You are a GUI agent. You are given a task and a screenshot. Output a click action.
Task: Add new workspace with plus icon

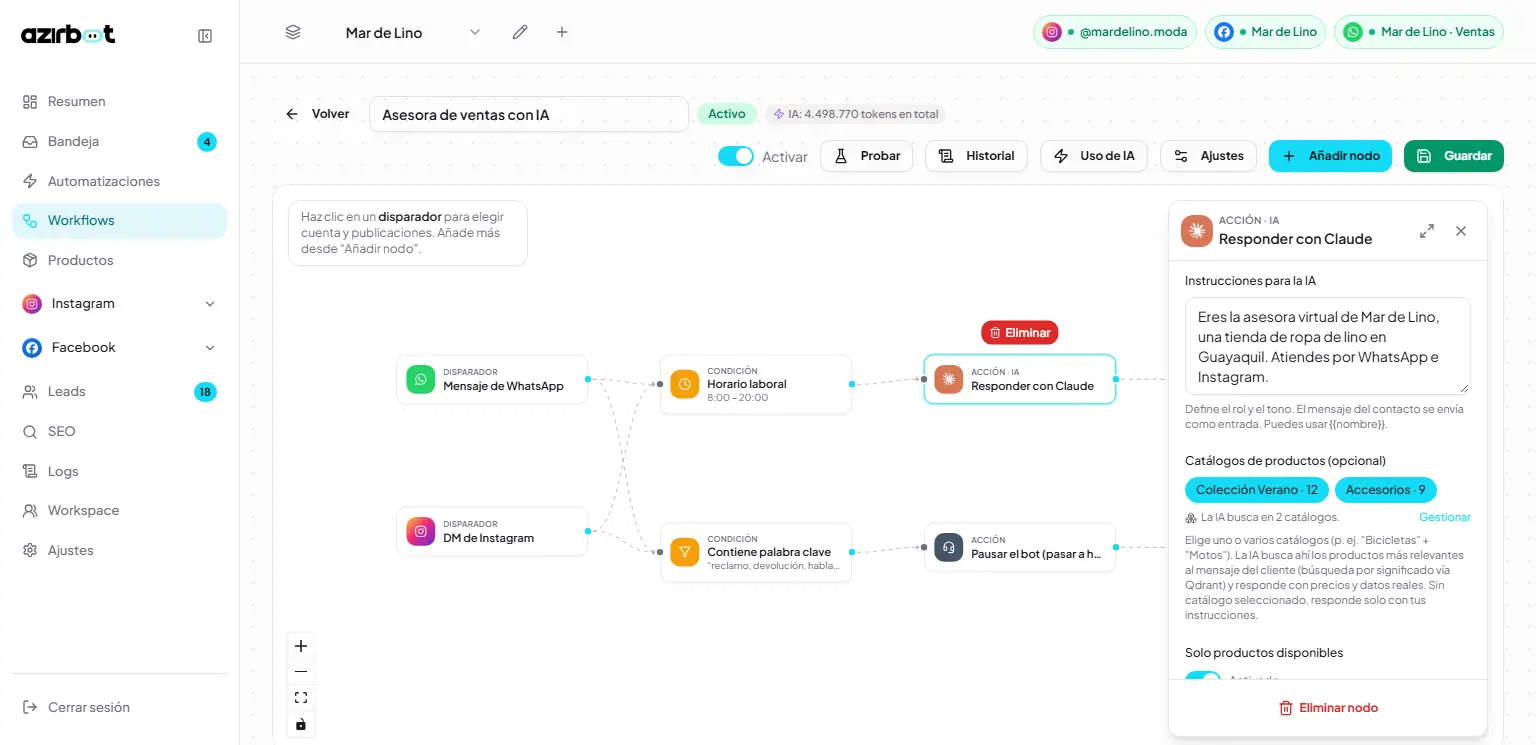[x=562, y=32]
